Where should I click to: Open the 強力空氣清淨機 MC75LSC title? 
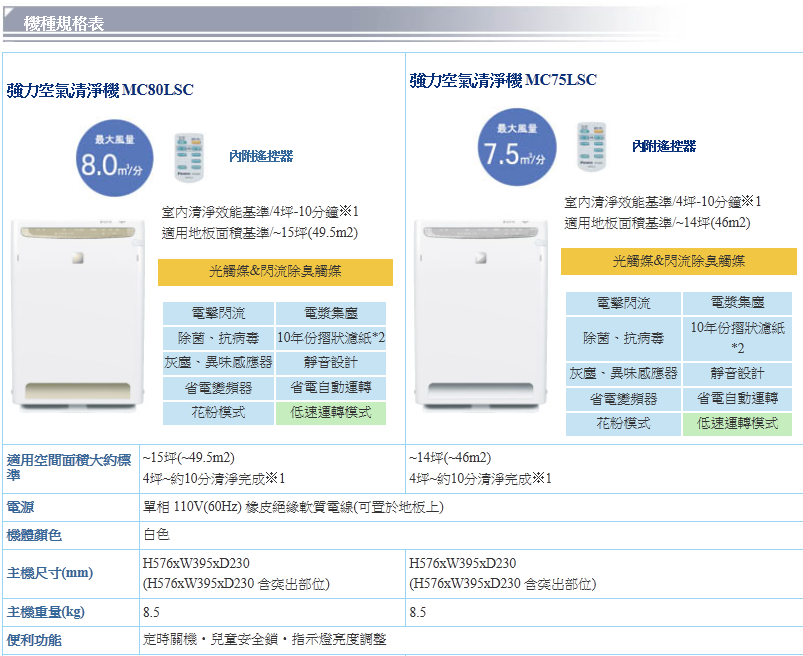[503, 80]
